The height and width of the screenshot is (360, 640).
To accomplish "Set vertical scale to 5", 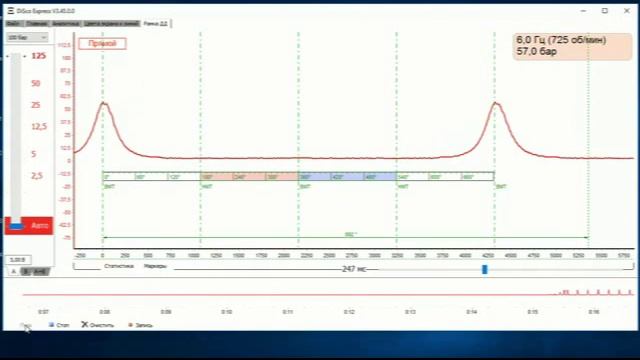I will [x=34, y=154].
